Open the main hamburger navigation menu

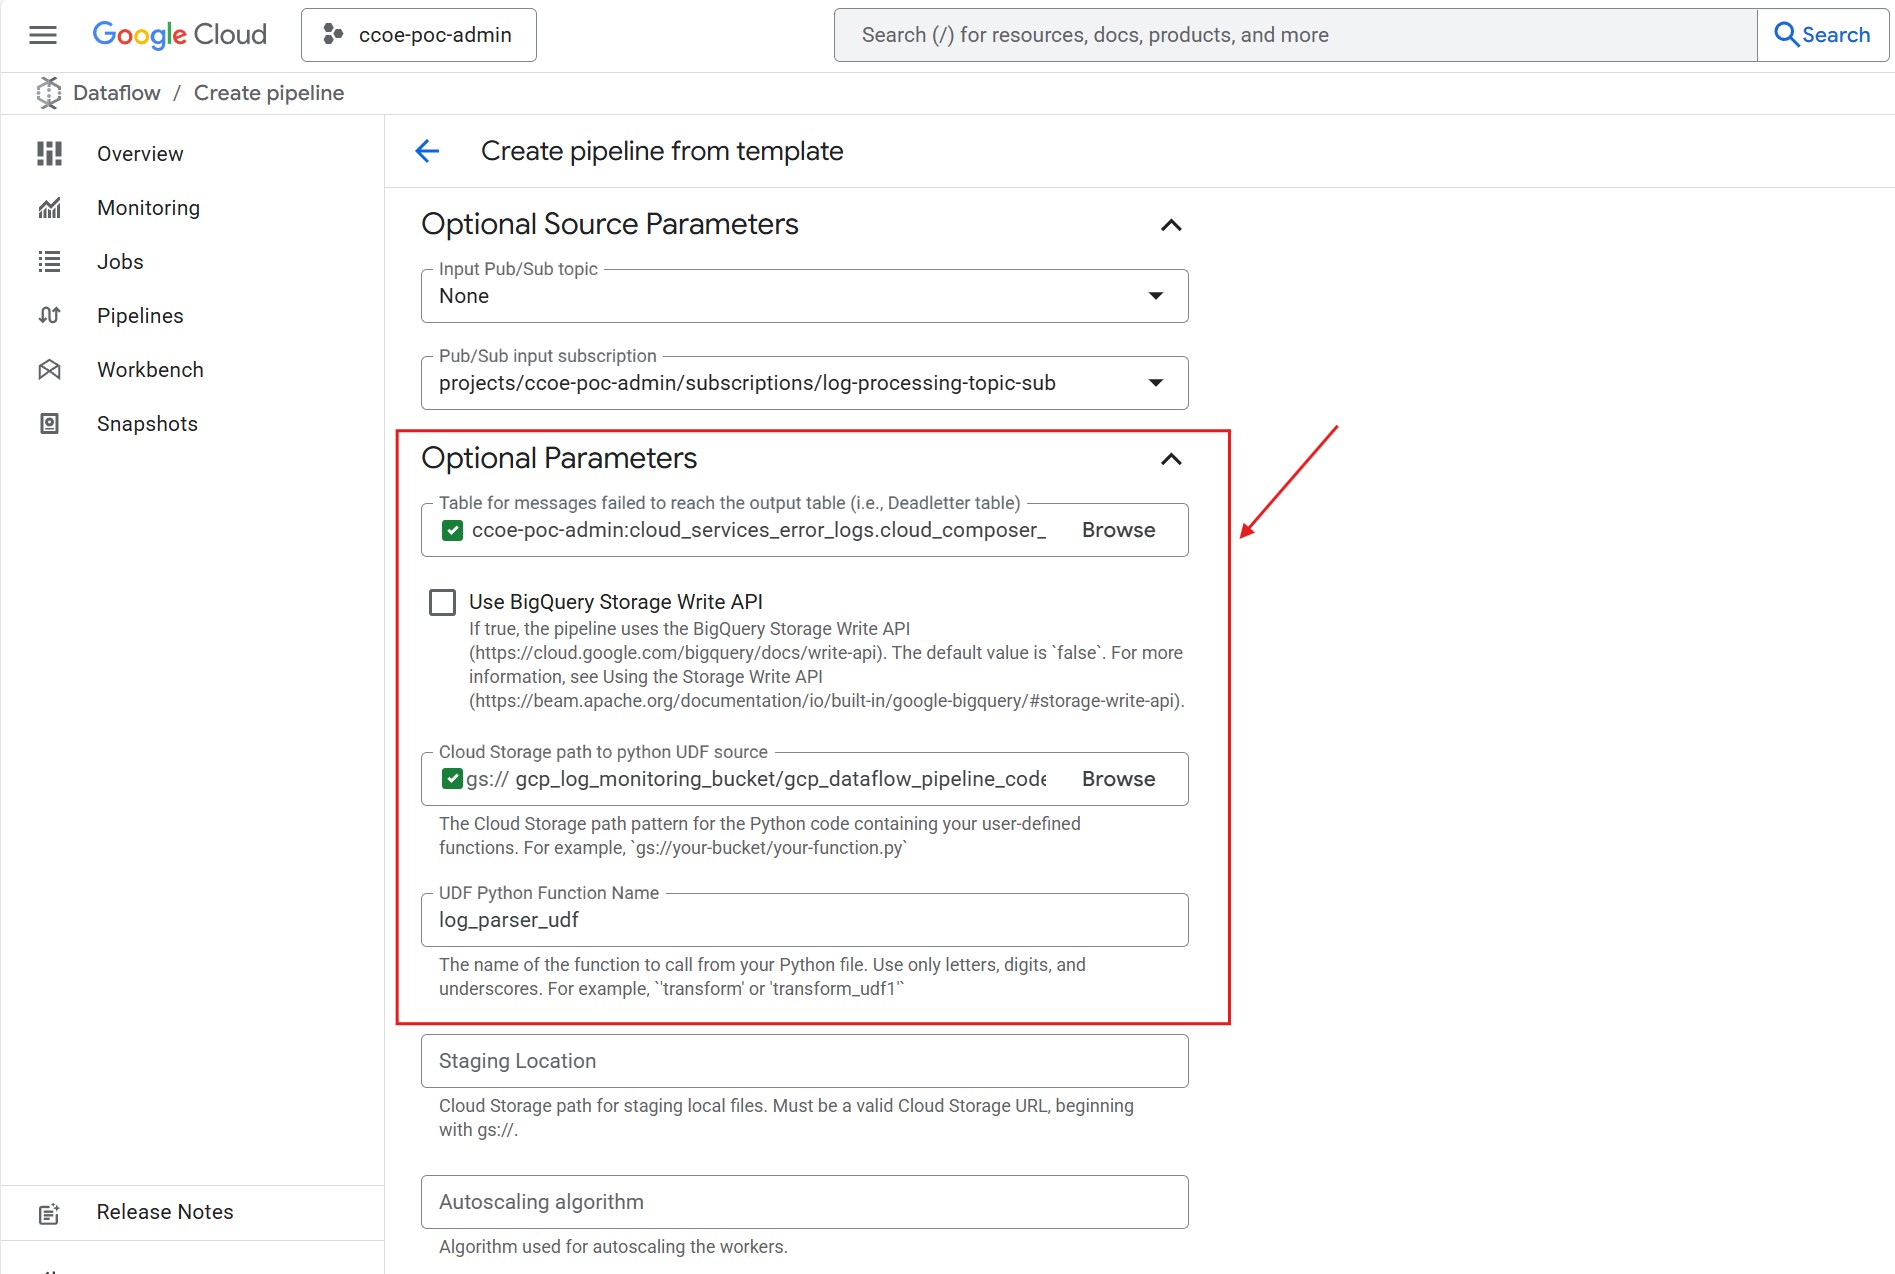tap(43, 35)
